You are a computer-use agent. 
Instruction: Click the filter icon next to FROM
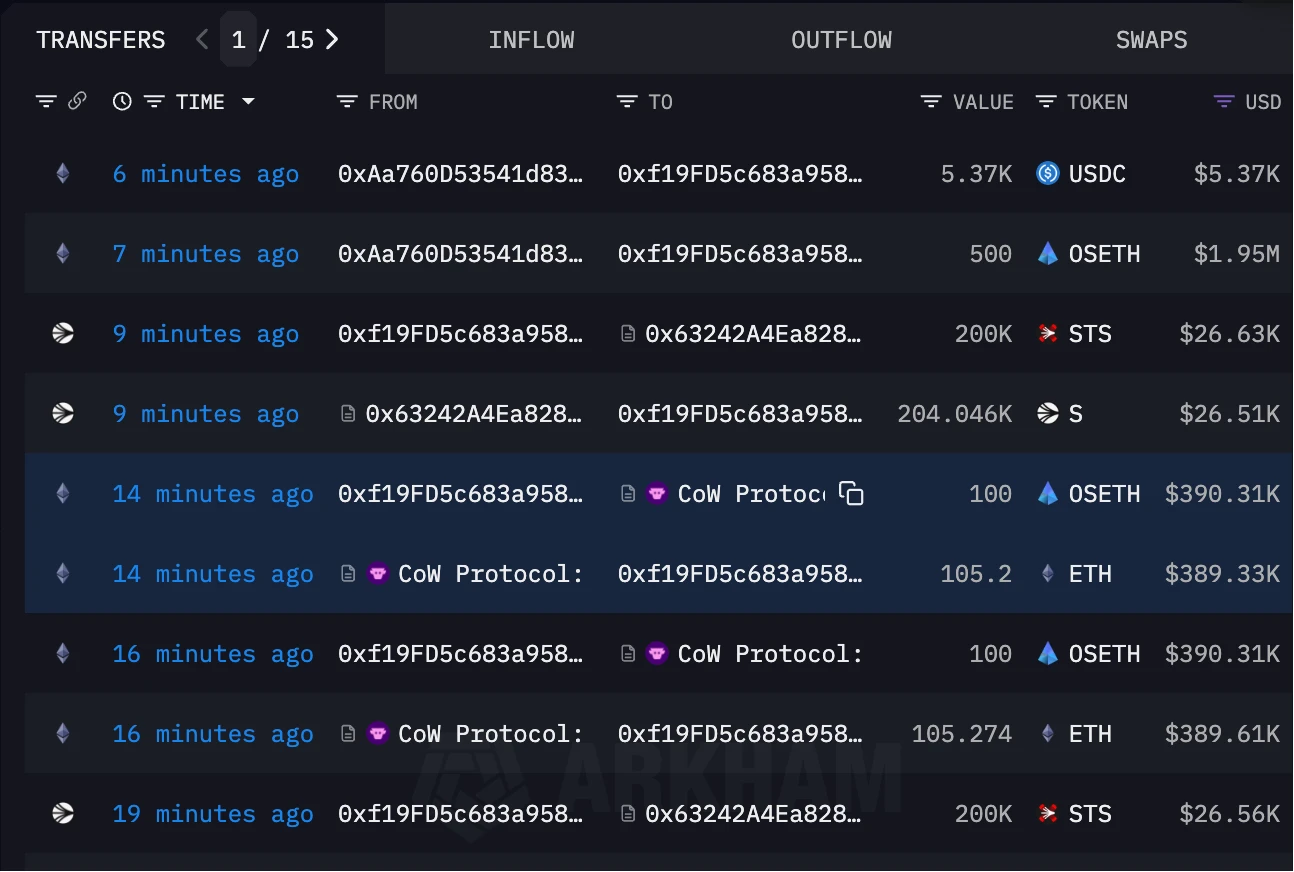(347, 102)
